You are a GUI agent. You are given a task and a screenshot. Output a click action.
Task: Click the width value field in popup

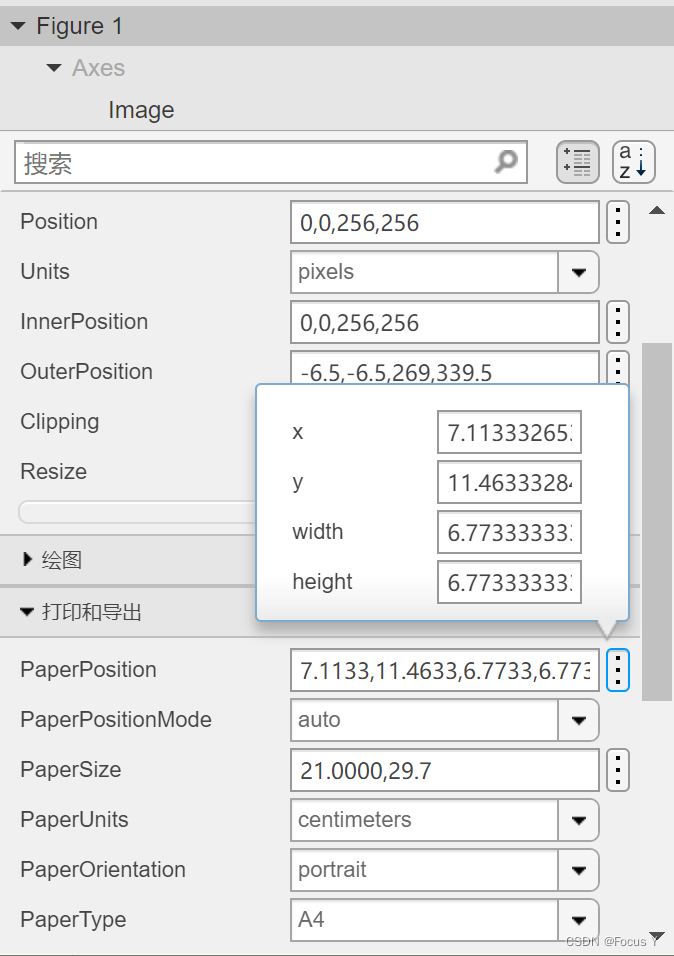[509, 532]
